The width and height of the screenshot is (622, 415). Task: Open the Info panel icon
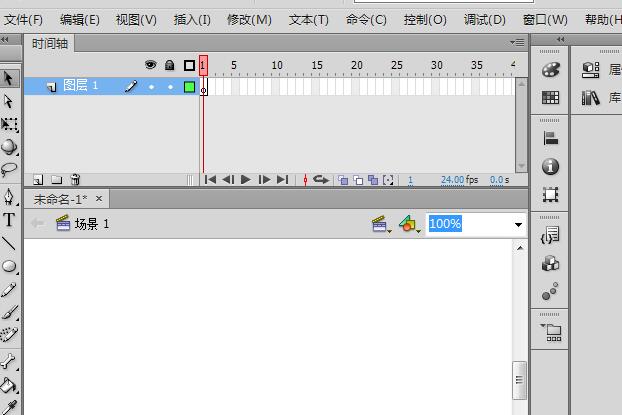(550, 167)
